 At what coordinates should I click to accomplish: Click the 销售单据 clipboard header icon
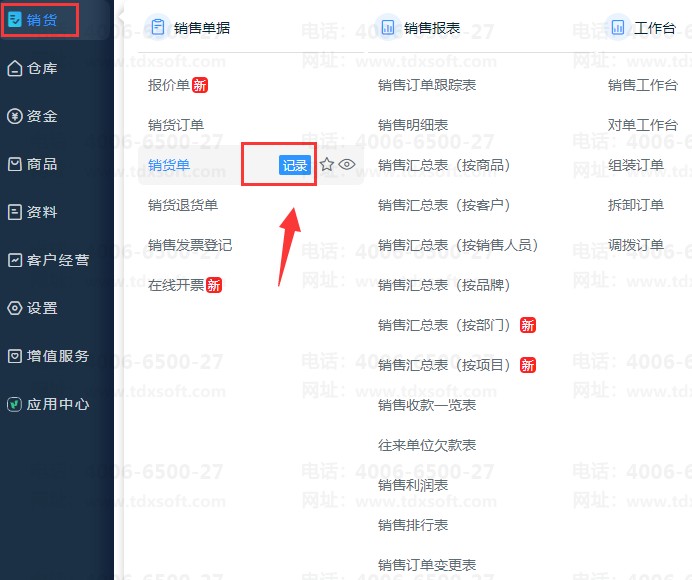[158, 27]
